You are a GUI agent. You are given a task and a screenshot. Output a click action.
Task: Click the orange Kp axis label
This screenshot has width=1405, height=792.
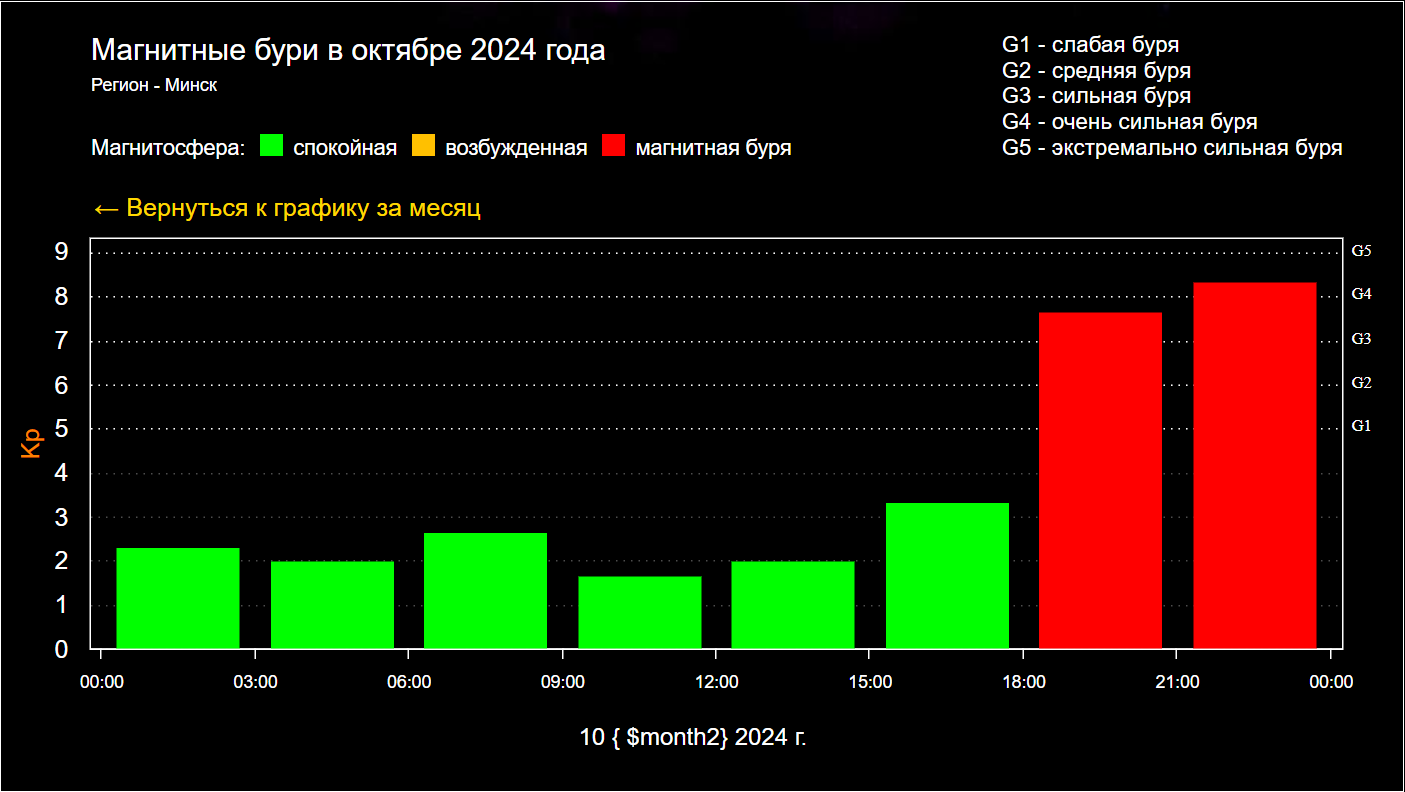[32, 444]
